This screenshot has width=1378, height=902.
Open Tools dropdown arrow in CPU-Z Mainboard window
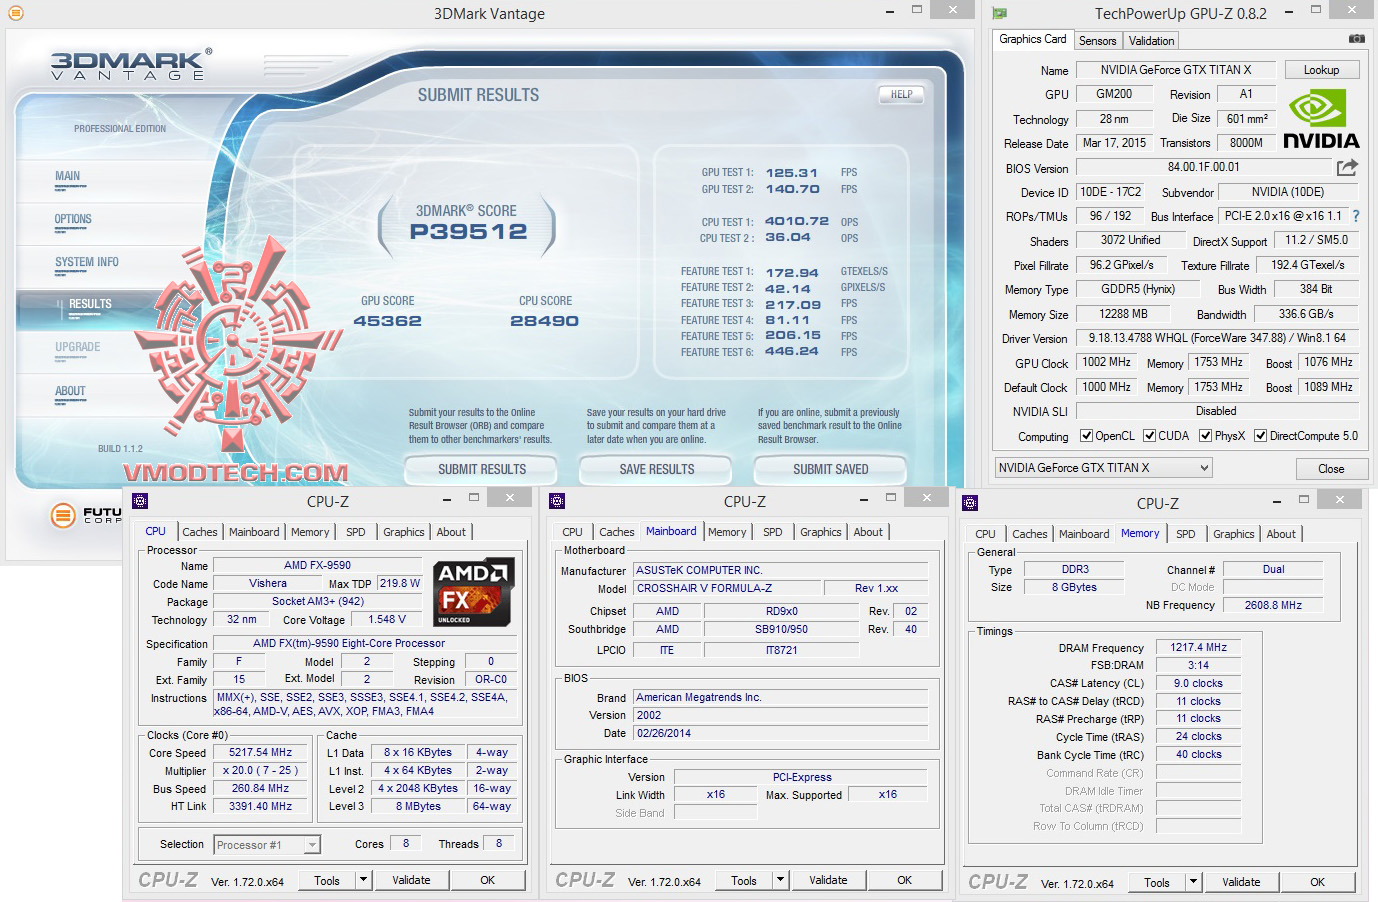(780, 880)
